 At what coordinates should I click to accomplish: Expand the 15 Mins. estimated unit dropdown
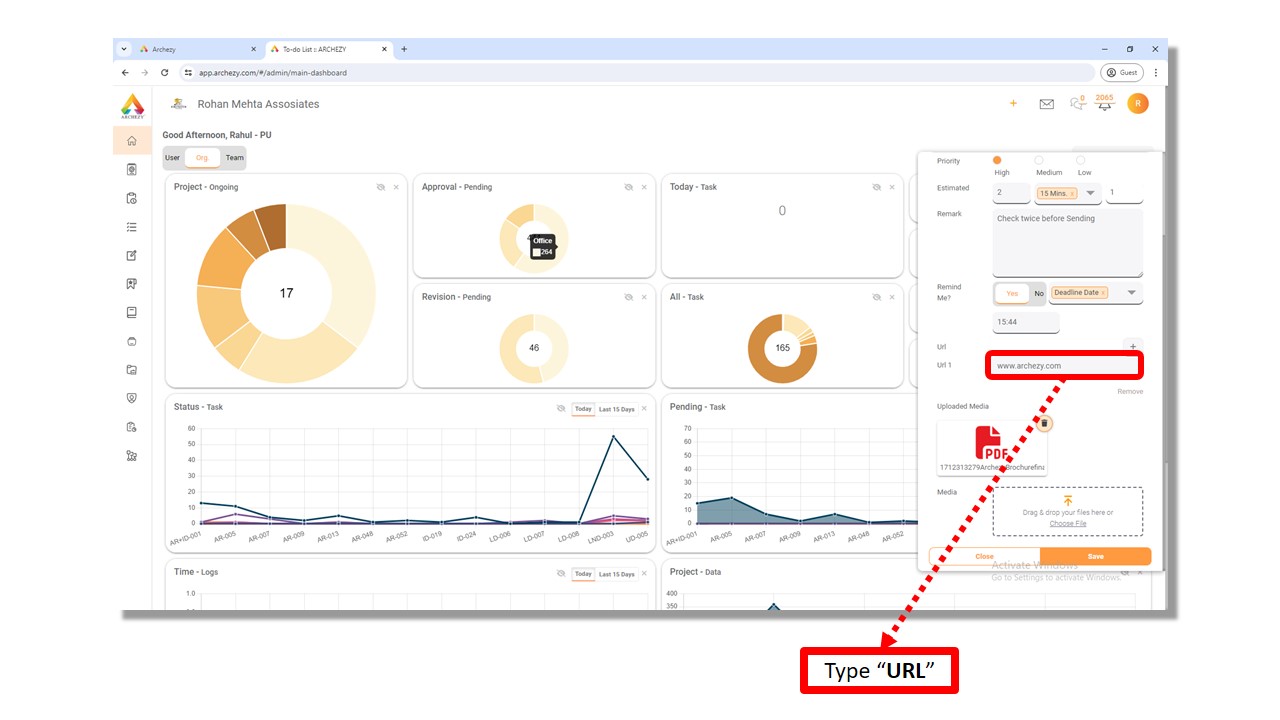(x=1091, y=193)
